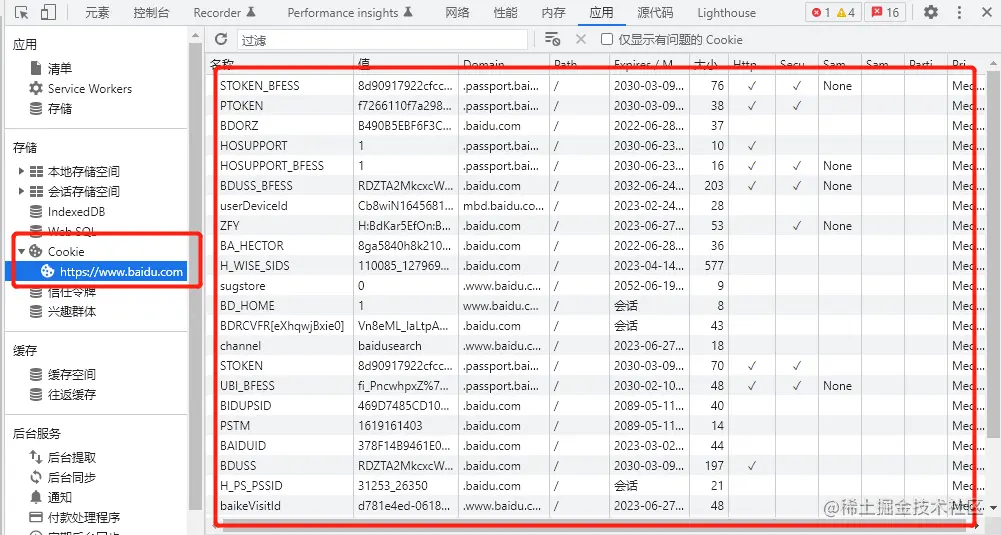The image size is (1001, 535).
Task: Collapse the Cookie tree arrow
Action: (x=21, y=251)
